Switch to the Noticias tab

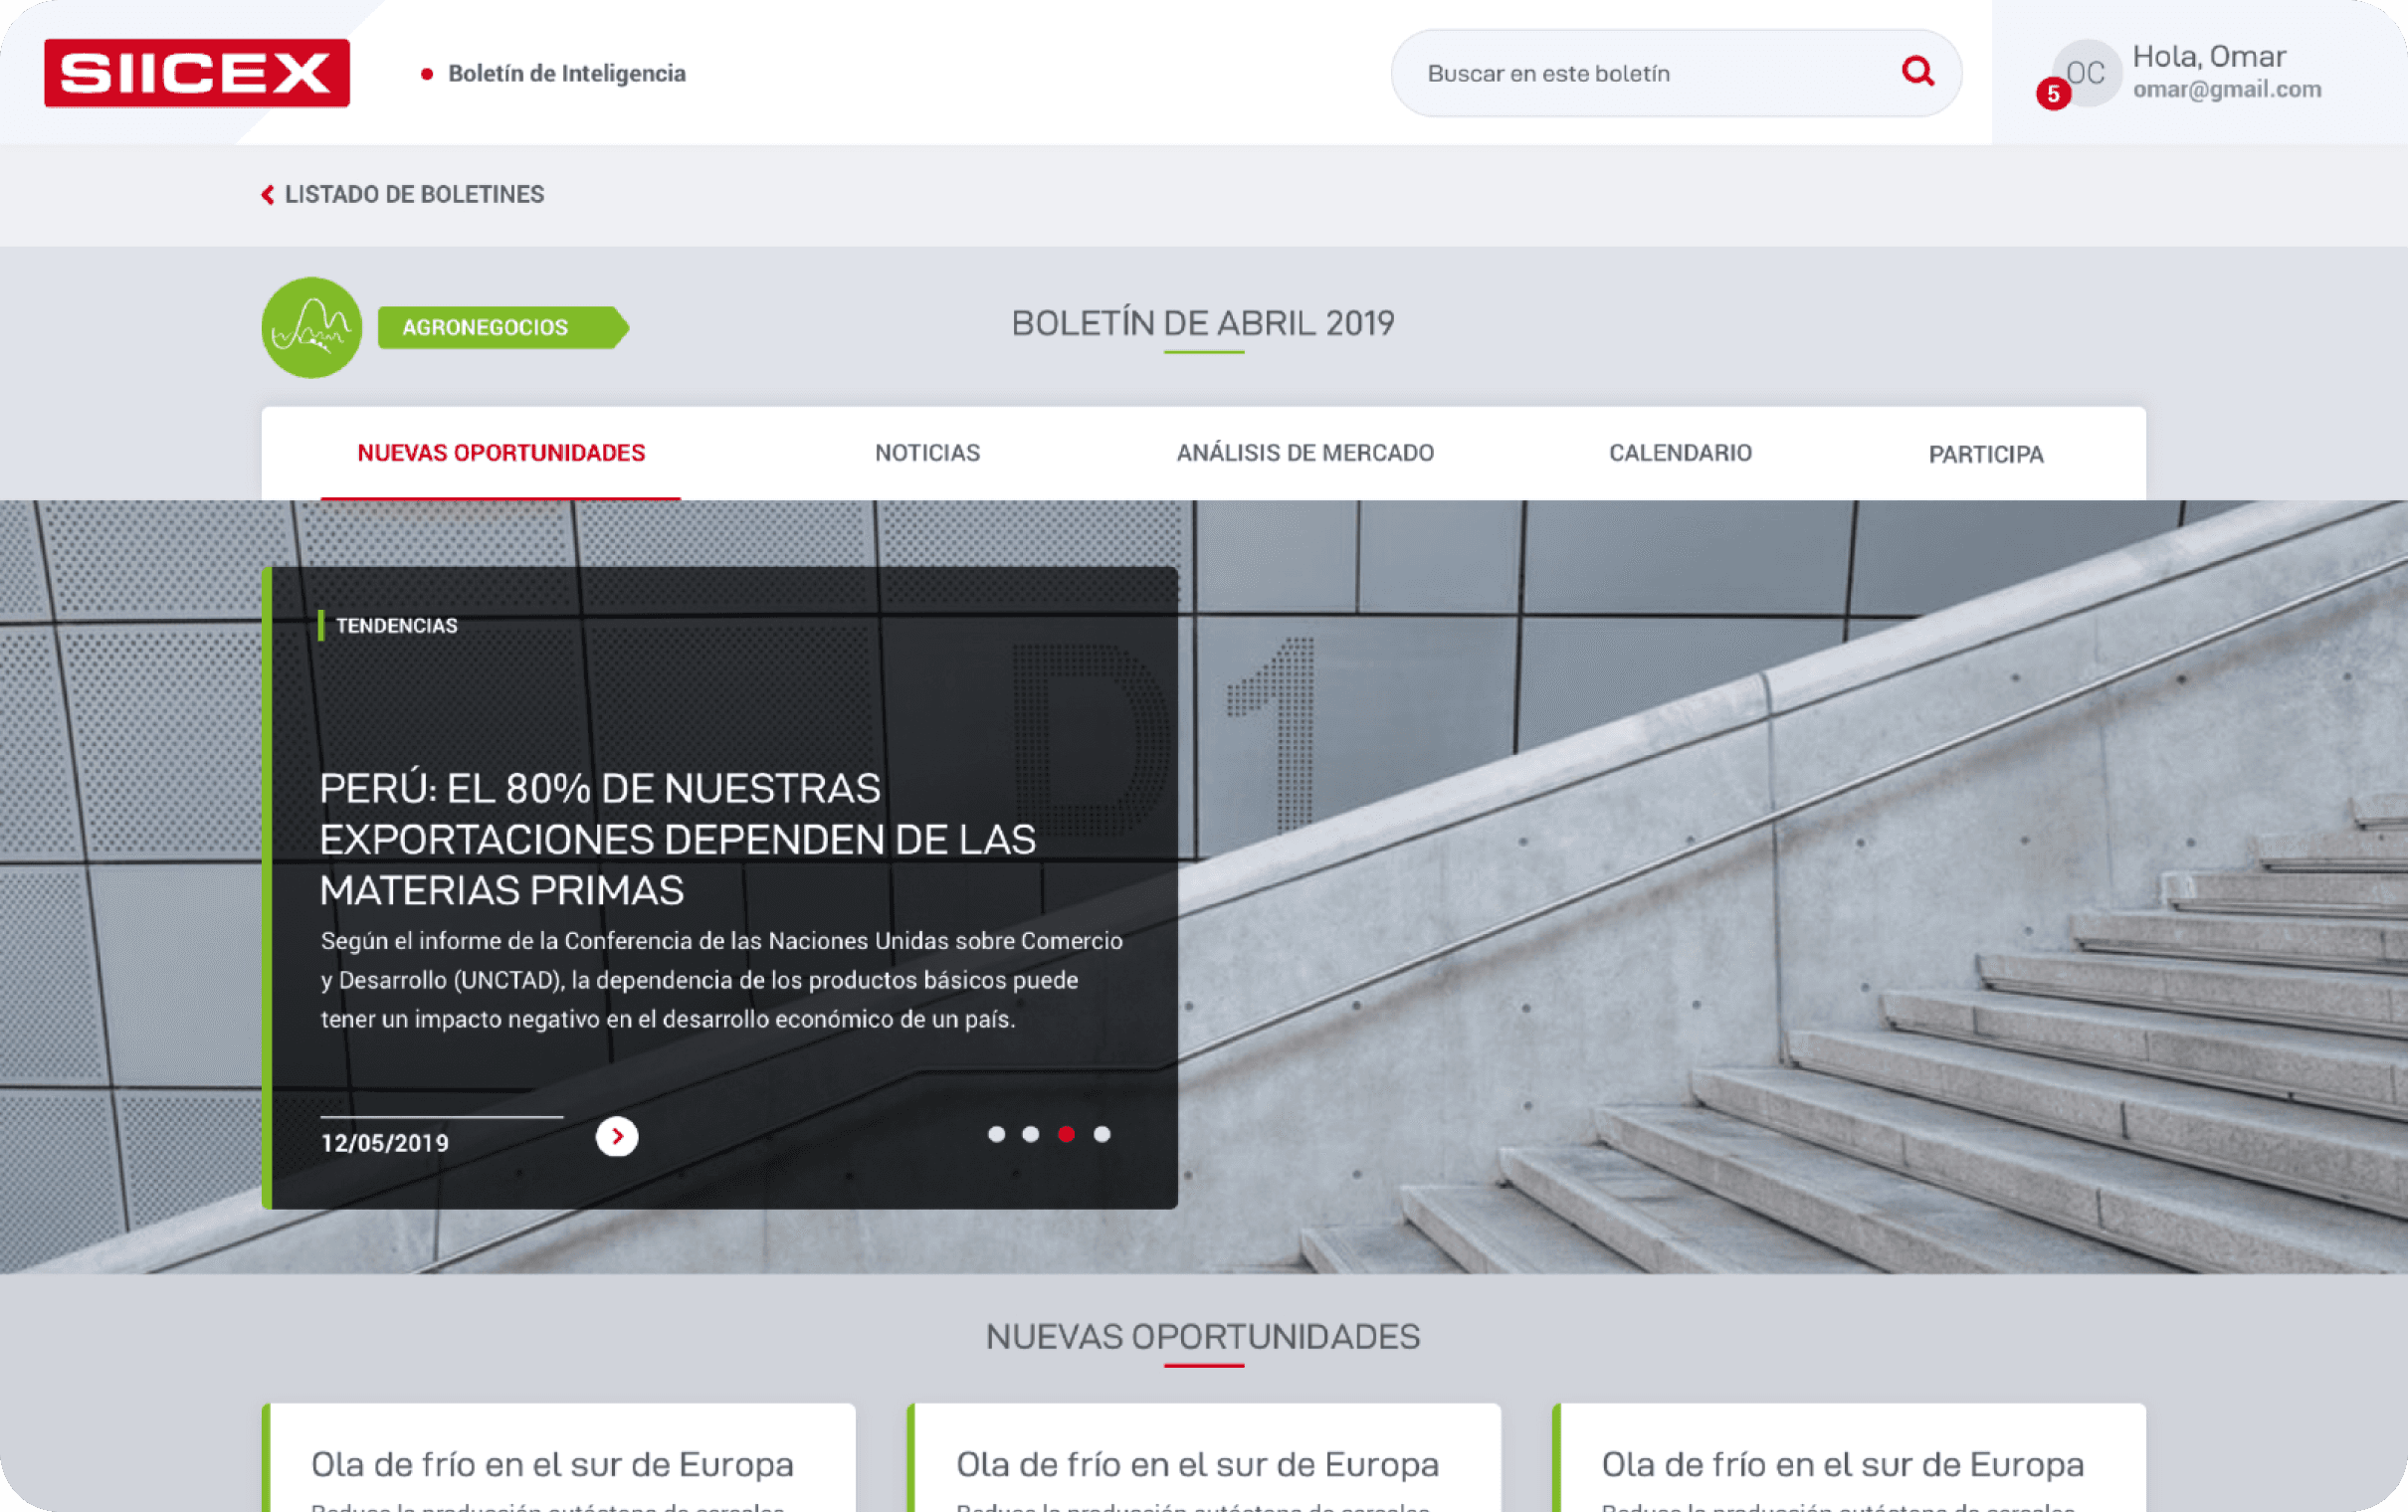pyautogui.click(x=927, y=453)
